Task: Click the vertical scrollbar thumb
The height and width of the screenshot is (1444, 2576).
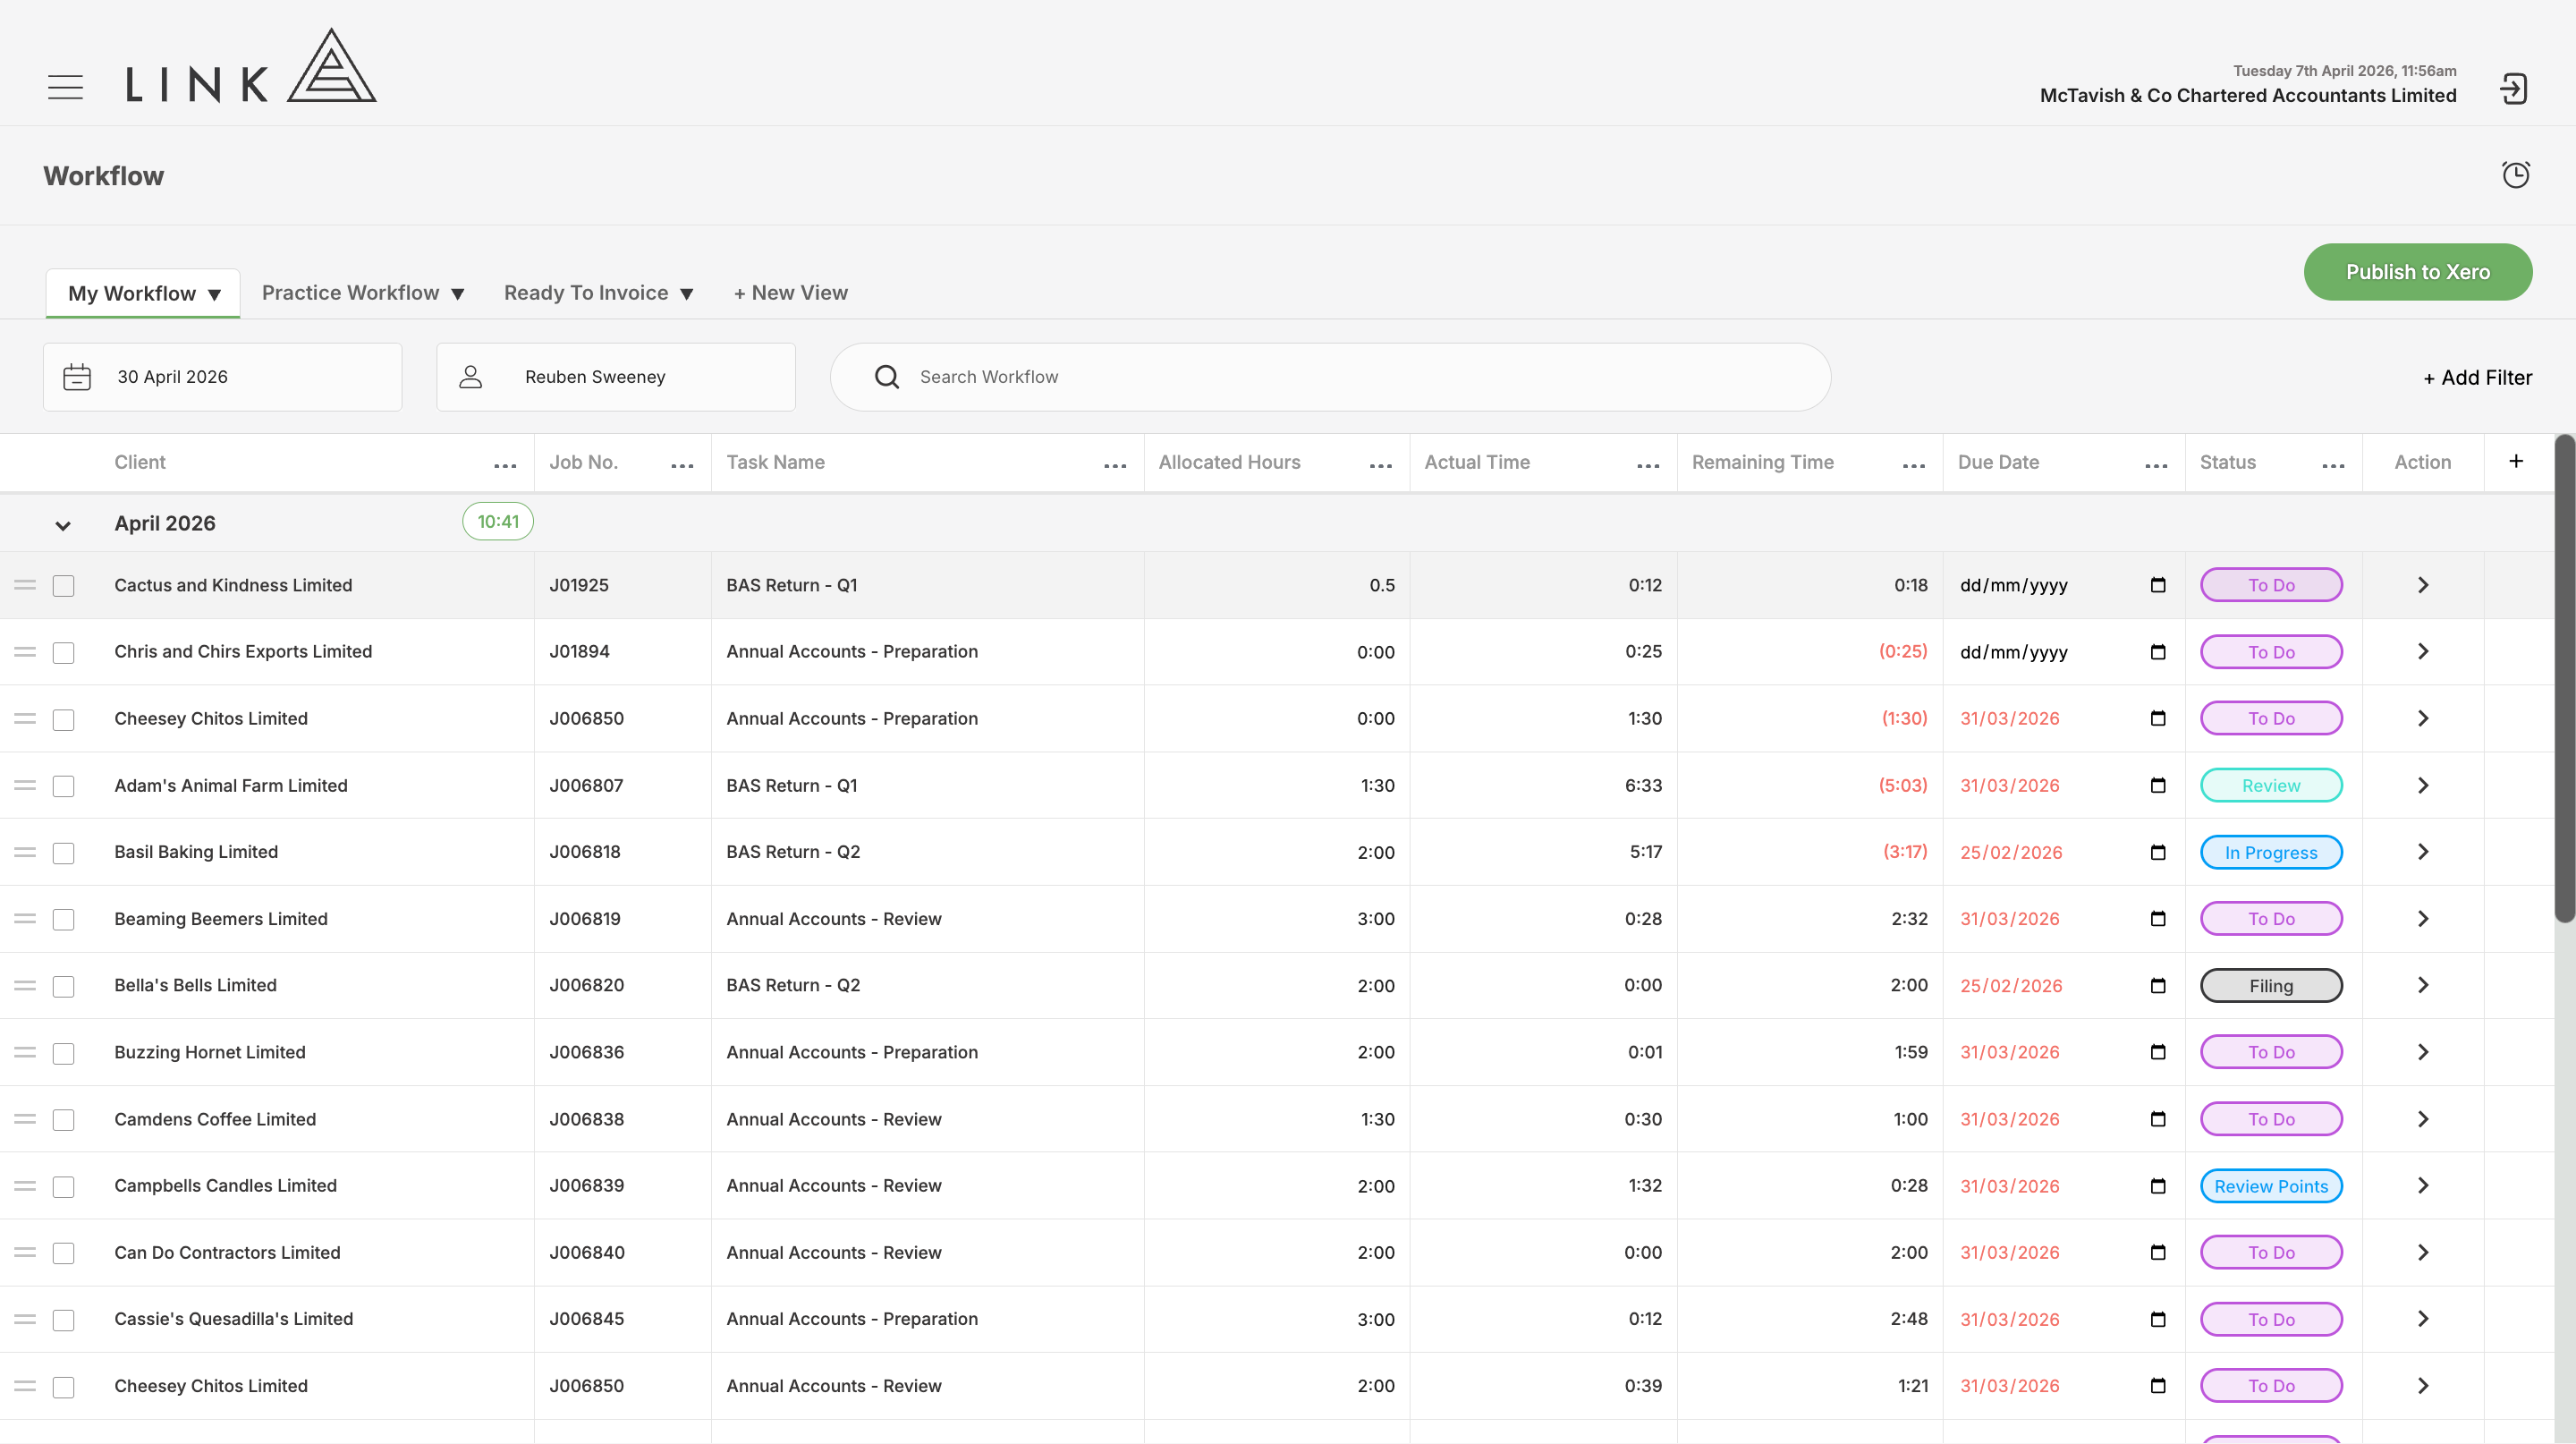Action: [x=2564, y=680]
